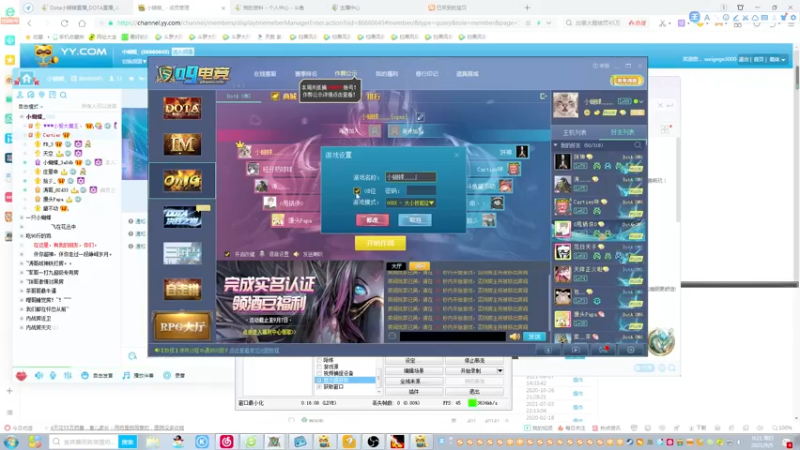The width and height of the screenshot is (800, 450).
Task: Click the red 修改 button in dialog
Action: point(372,220)
